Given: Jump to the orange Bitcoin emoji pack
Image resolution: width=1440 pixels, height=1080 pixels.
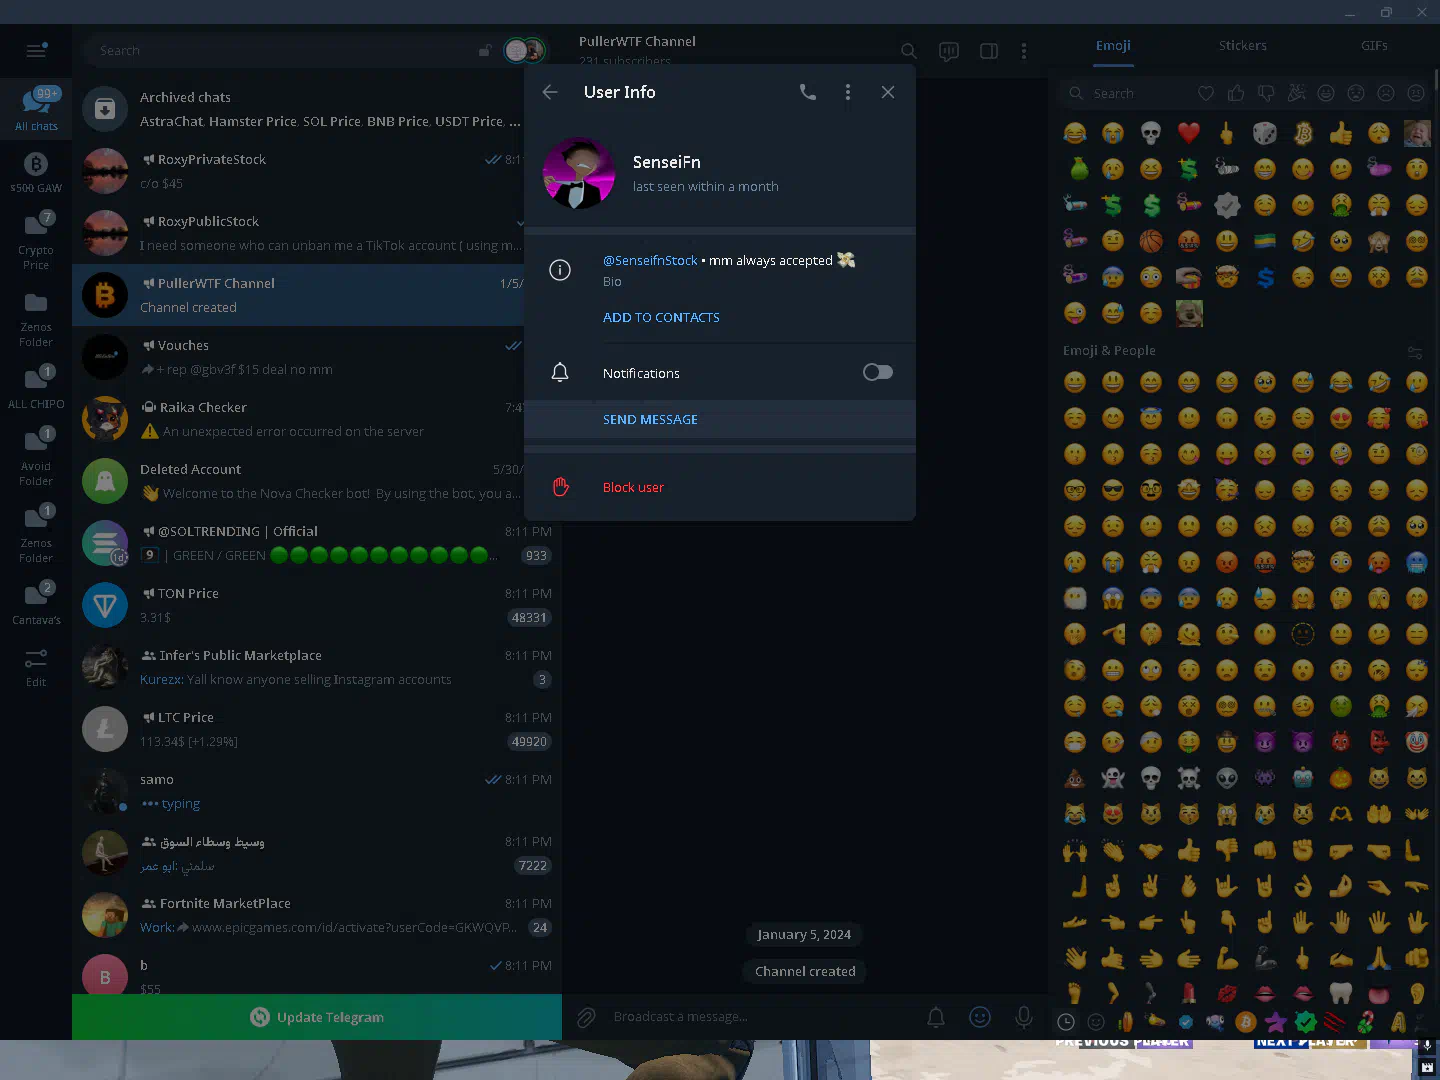Looking at the screenshot, I should click(1246, 1022).
